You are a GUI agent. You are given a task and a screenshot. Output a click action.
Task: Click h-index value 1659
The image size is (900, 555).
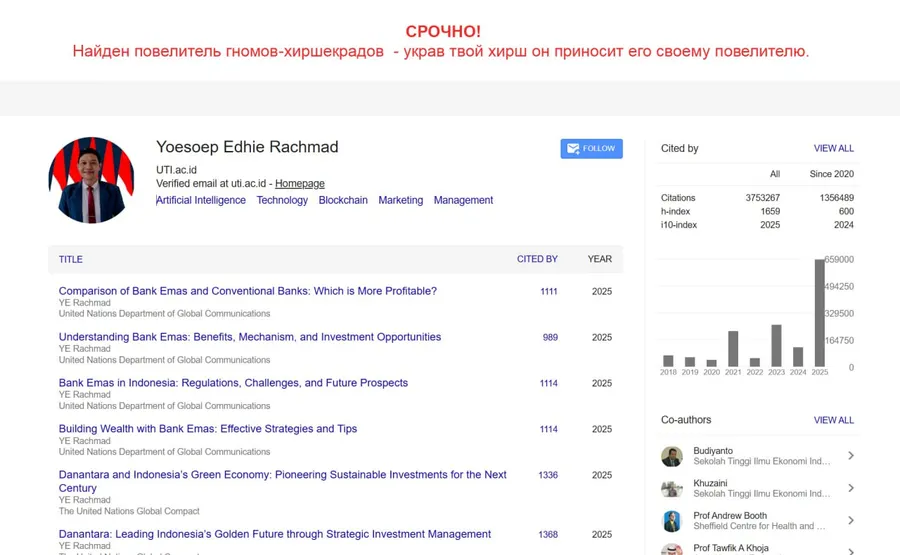coord(770,211)
